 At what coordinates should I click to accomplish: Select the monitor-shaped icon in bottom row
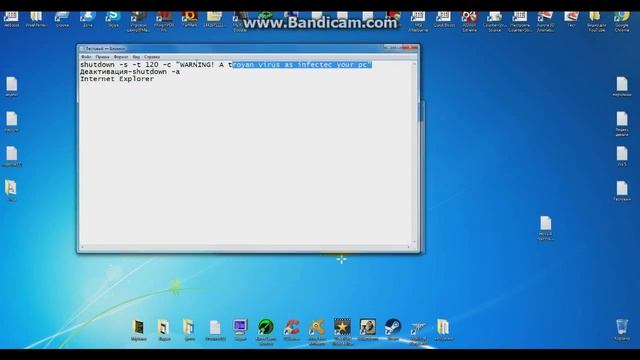(x=240, y=329)
